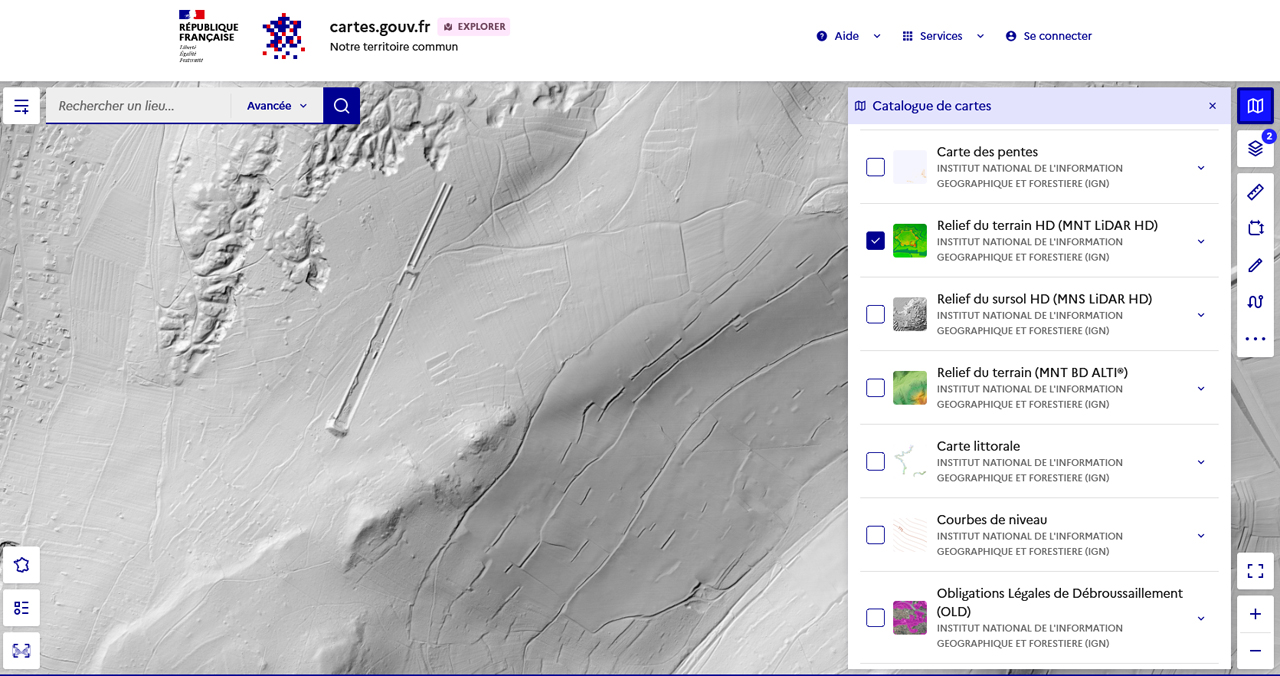Expand Carte des pentes details chevron
This screenshot has width=1280, height=676.
point(1201,168)
